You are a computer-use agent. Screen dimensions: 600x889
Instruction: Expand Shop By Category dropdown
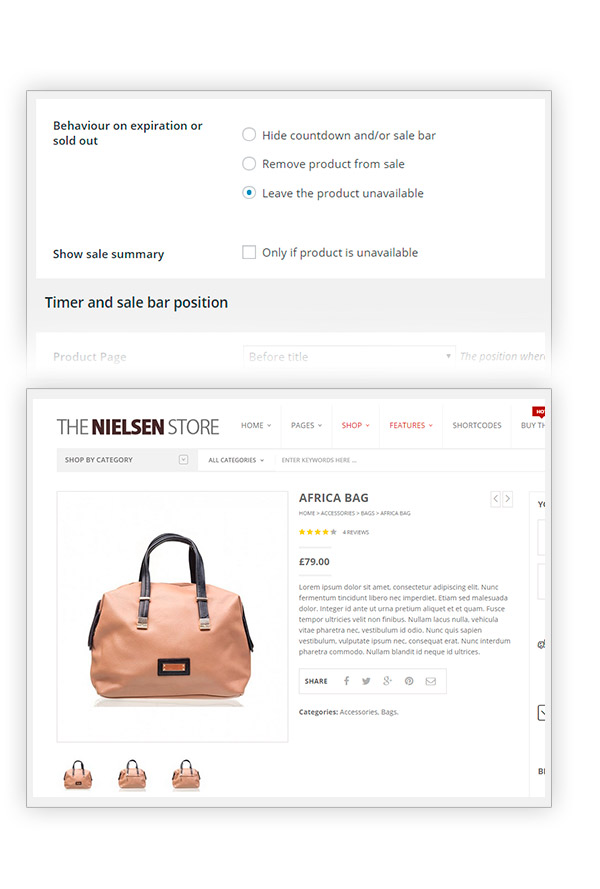point(183,460)
